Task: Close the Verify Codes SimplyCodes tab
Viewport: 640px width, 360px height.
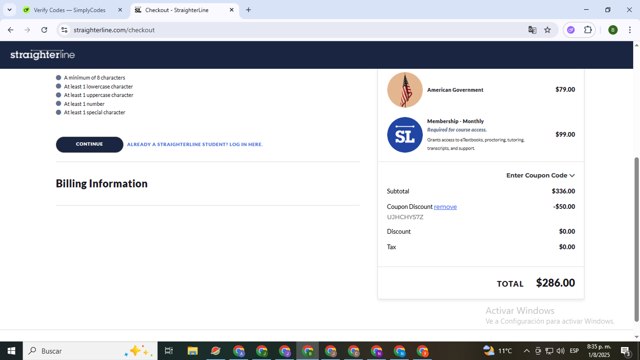Action: coord(120,10)
